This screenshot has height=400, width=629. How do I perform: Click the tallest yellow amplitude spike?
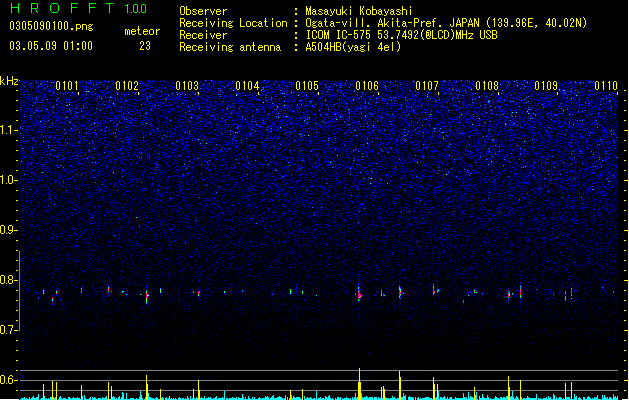coord(359,383)
